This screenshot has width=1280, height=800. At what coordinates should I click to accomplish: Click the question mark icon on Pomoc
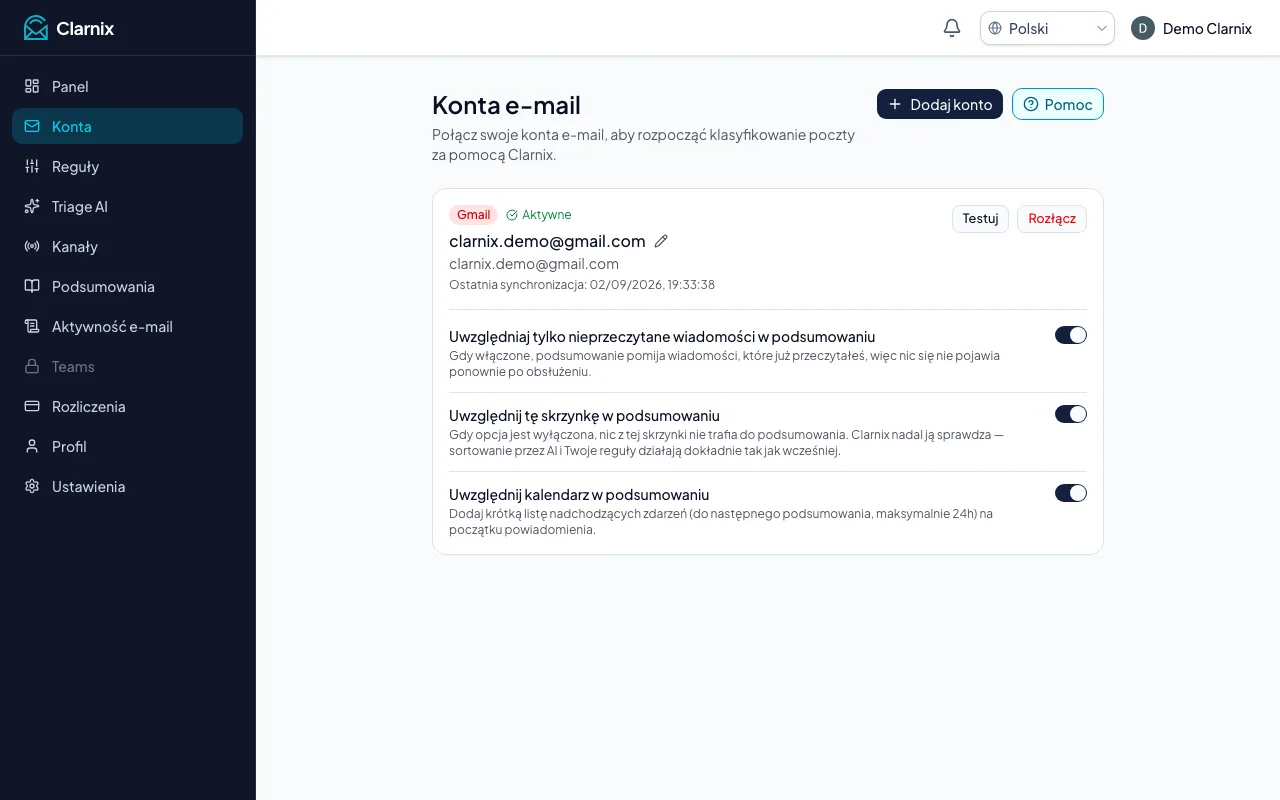1031,104
